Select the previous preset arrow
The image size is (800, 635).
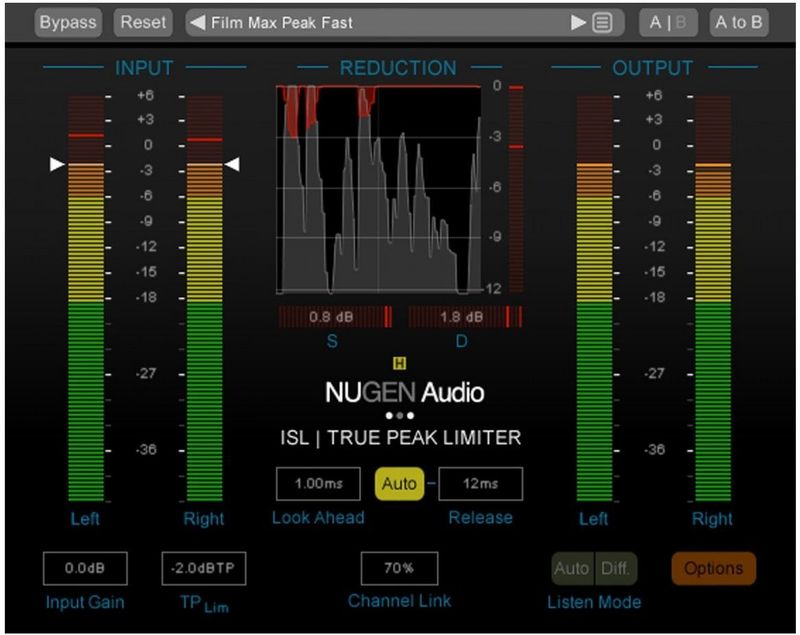[197, 22]
